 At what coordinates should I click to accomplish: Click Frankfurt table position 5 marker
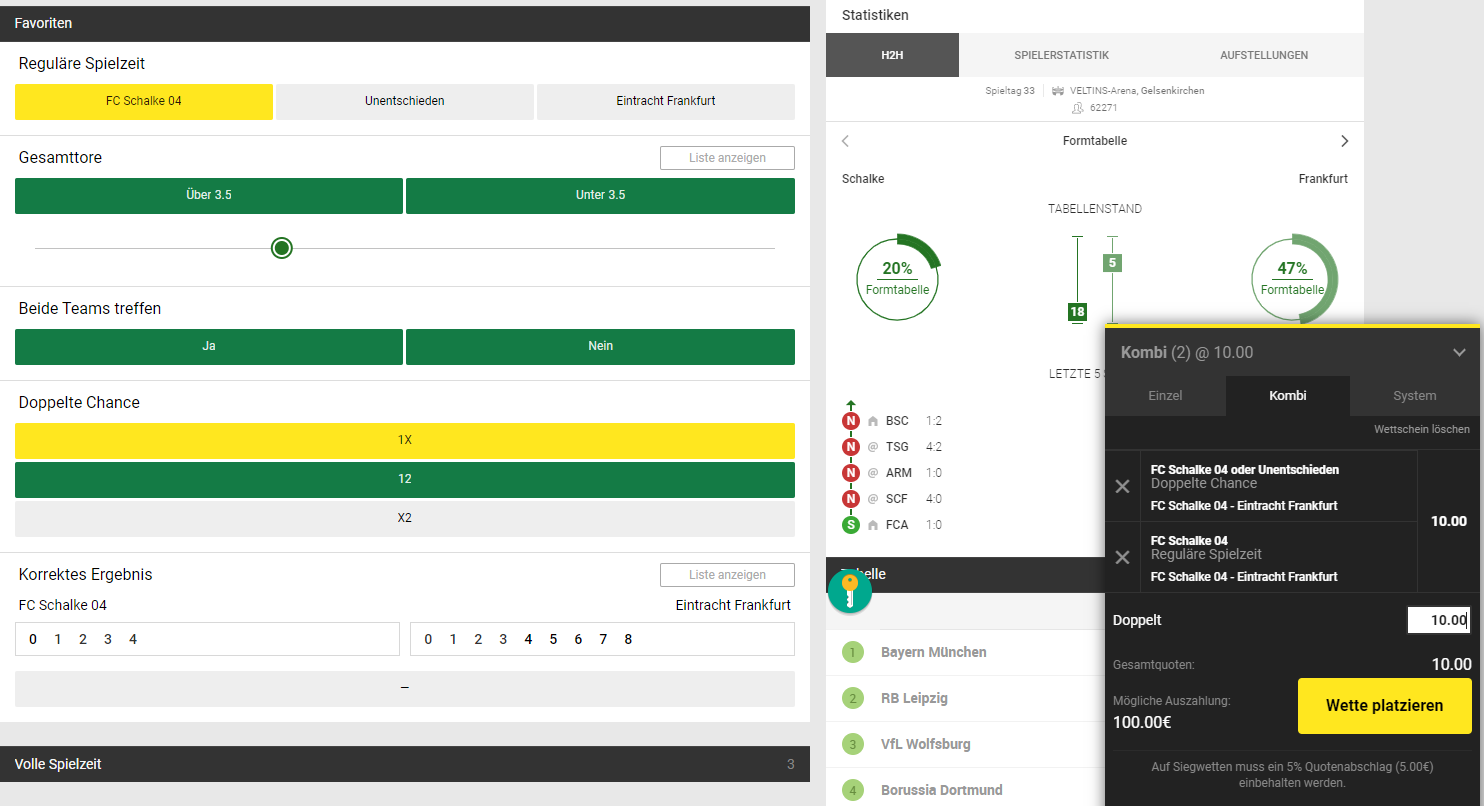click(x=1112, y=263)
